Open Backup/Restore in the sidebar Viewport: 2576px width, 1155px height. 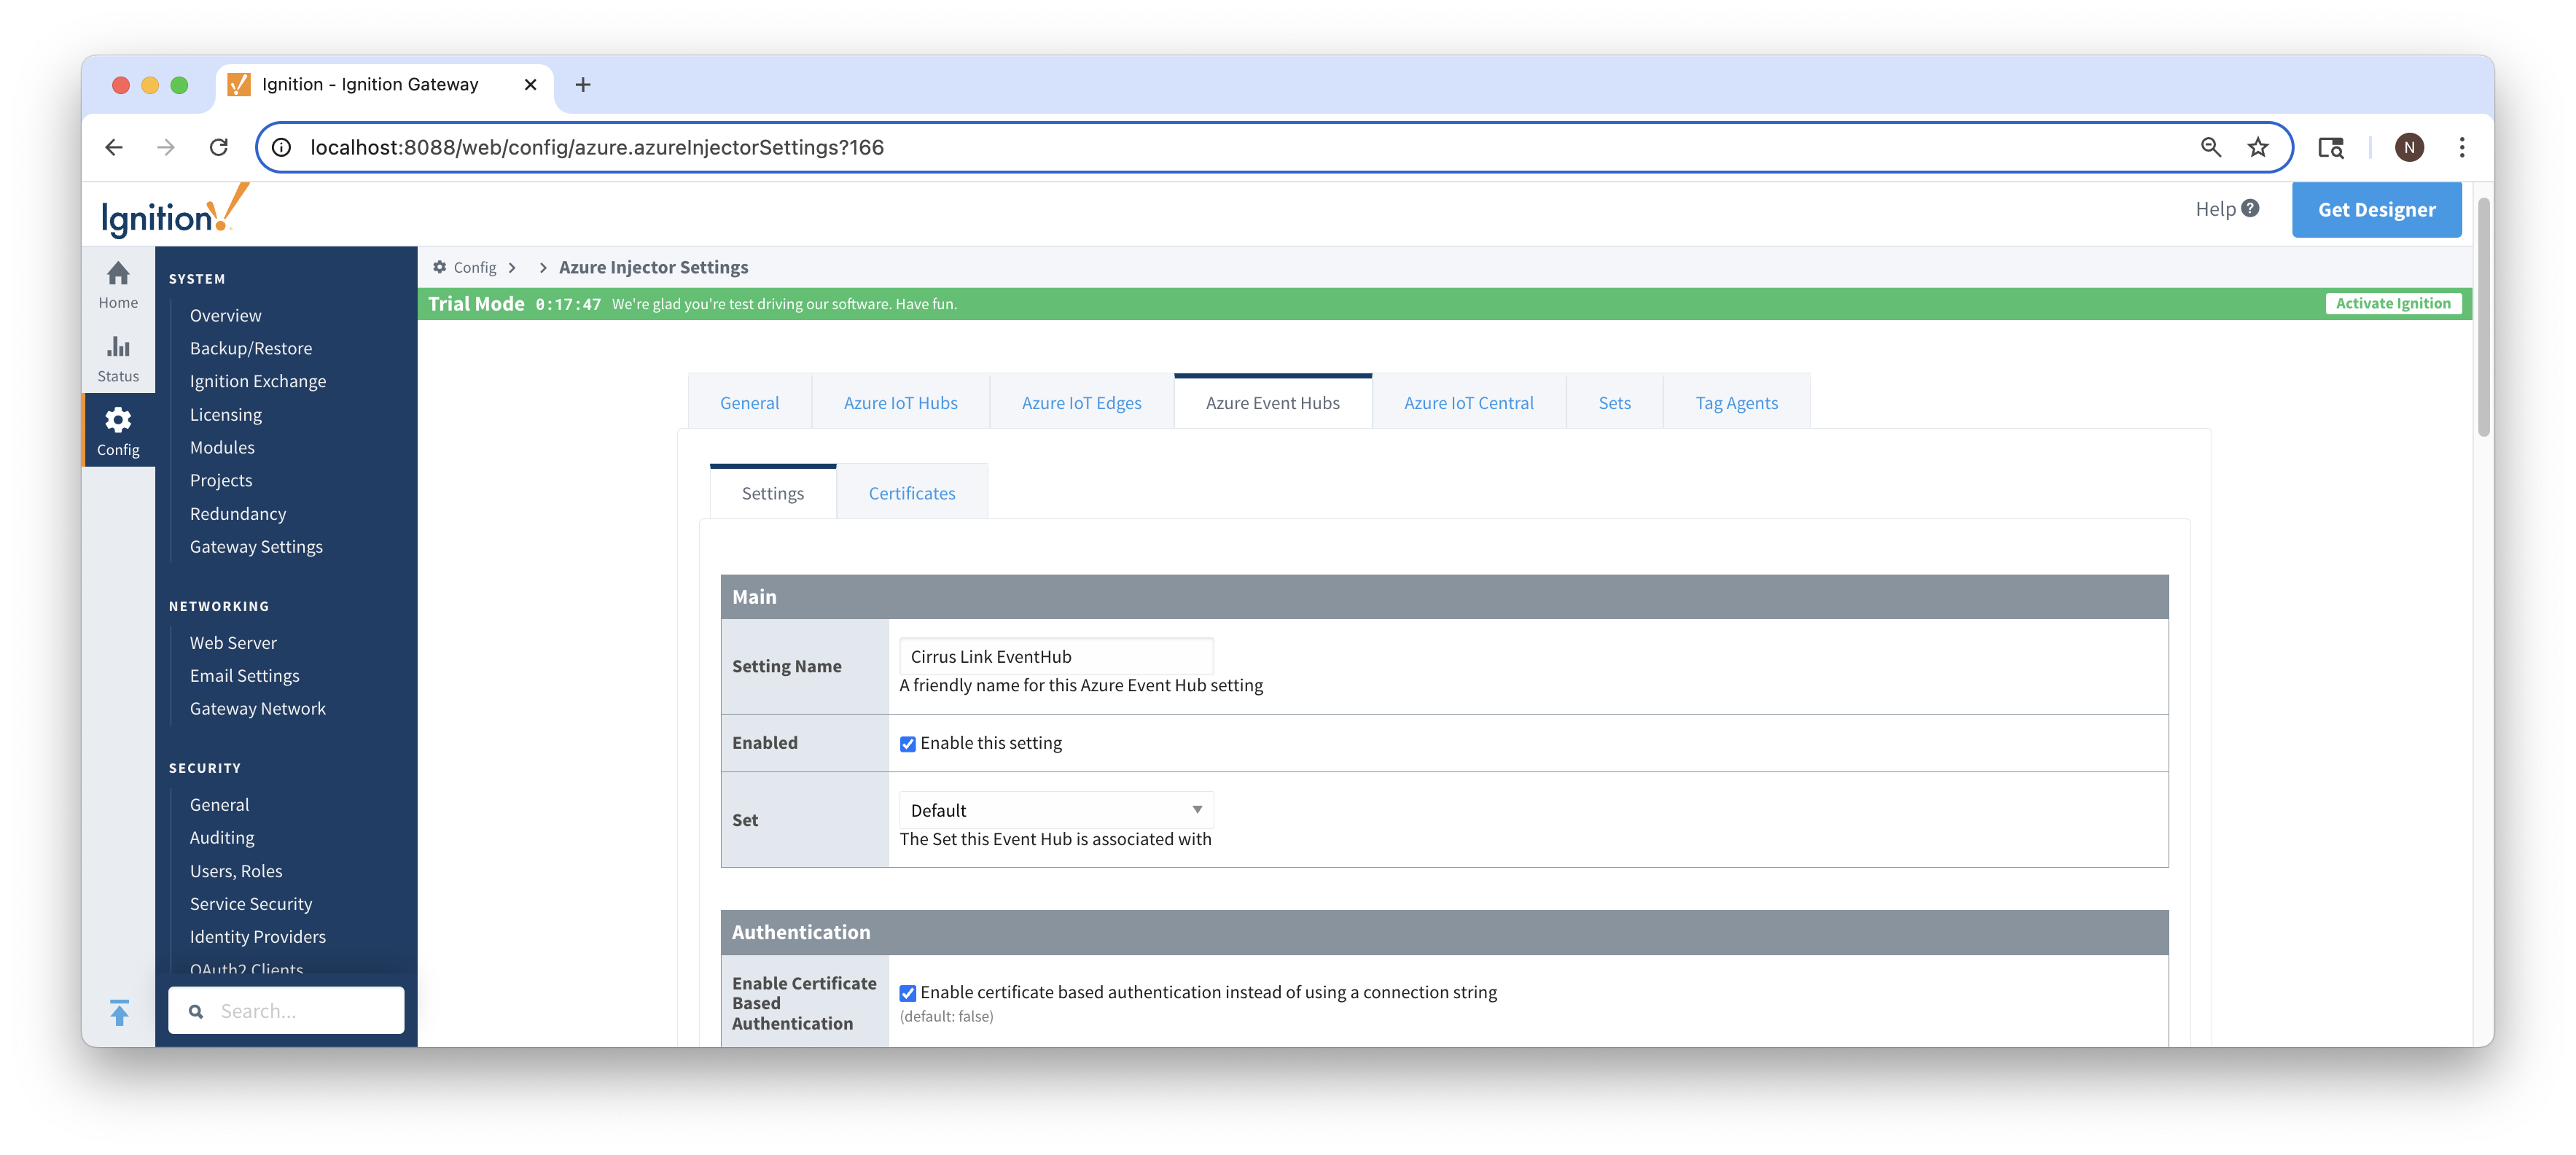pyautogui.click(x=251, y=348)
